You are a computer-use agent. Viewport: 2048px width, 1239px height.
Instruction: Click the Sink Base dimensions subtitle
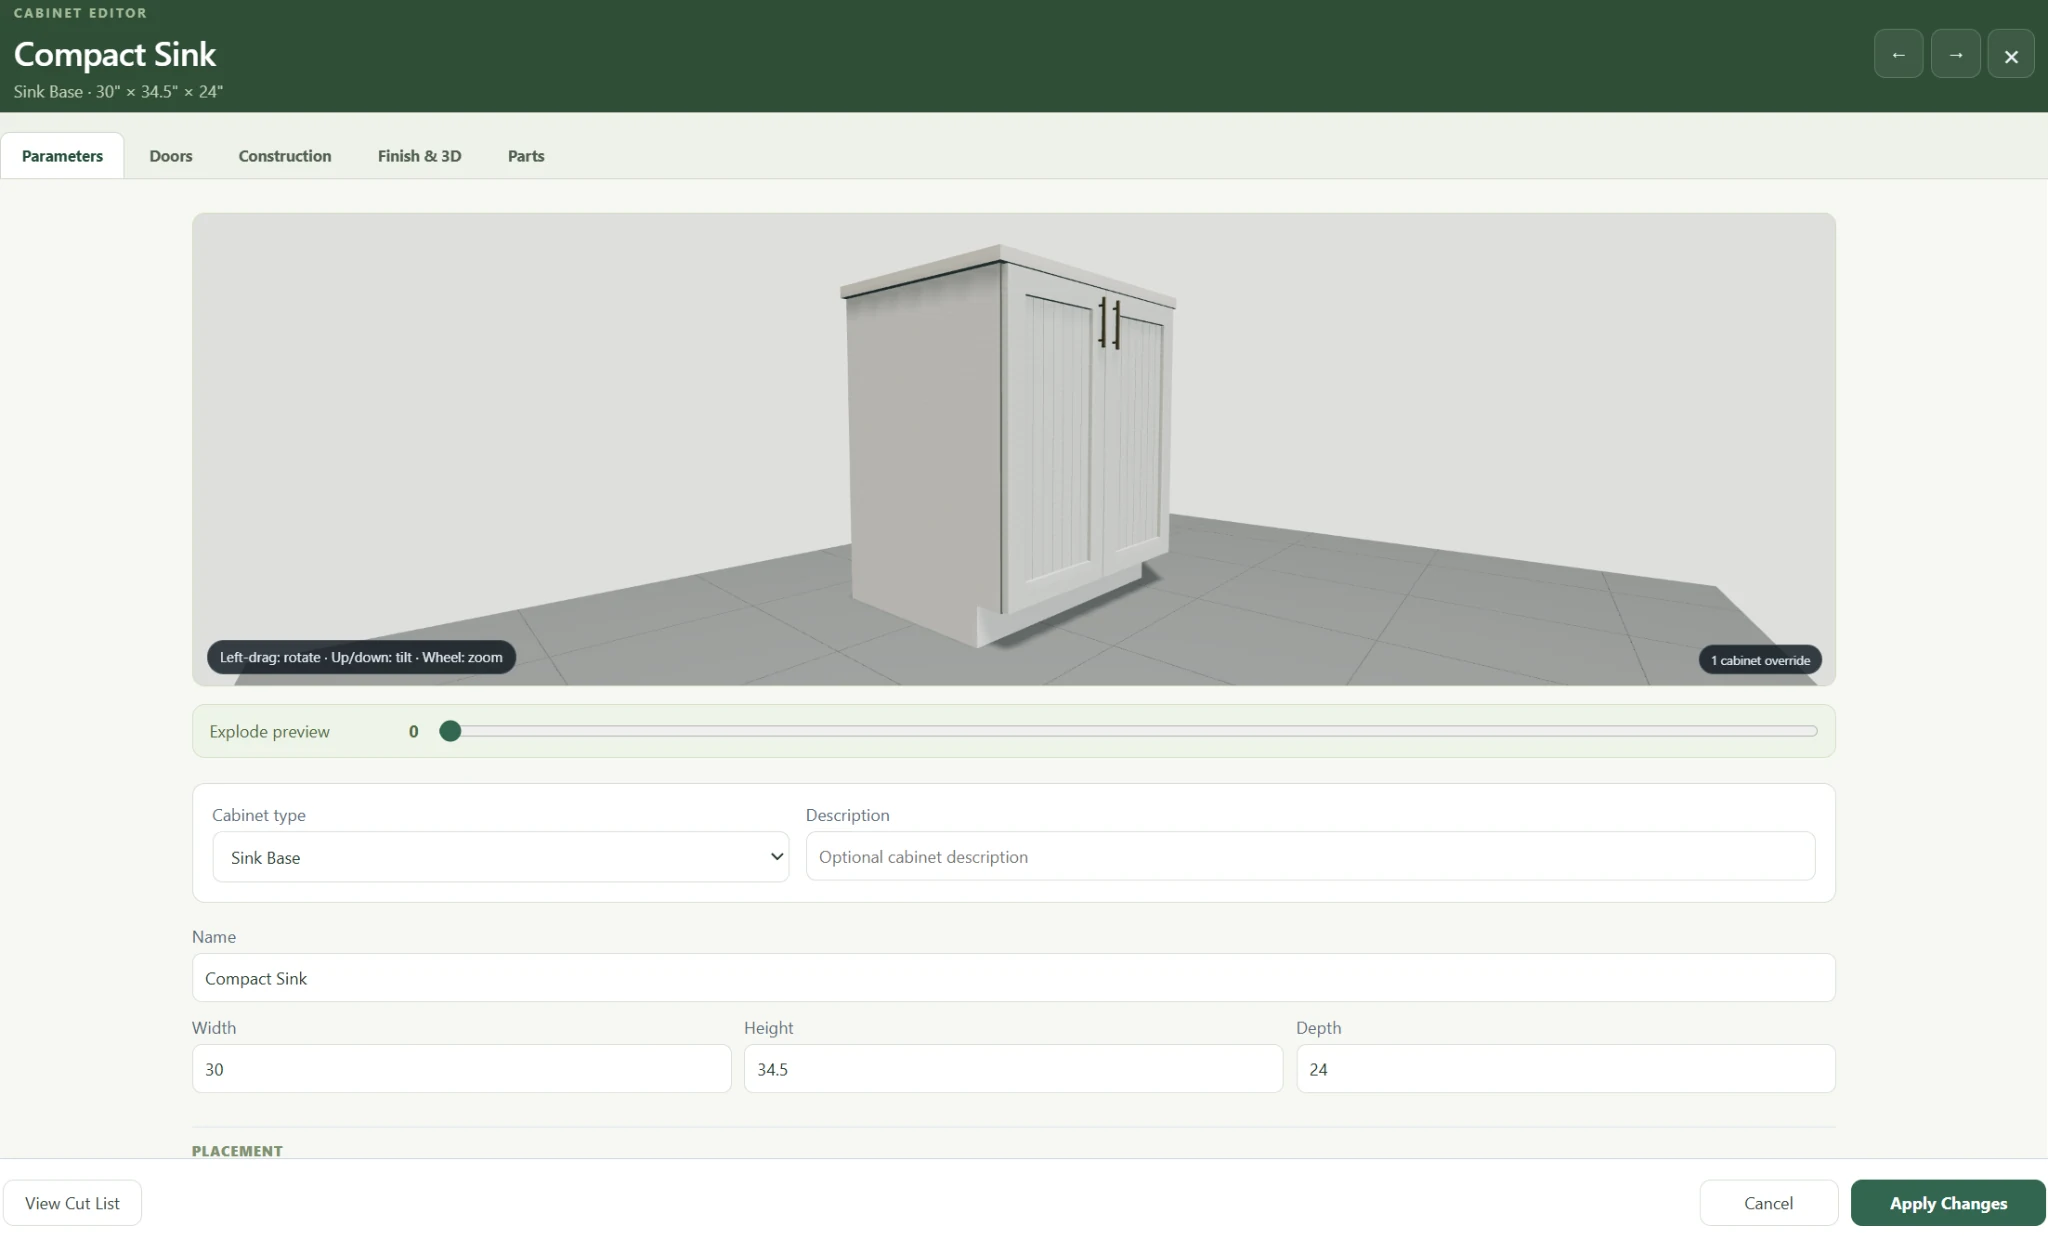point(118,91)
